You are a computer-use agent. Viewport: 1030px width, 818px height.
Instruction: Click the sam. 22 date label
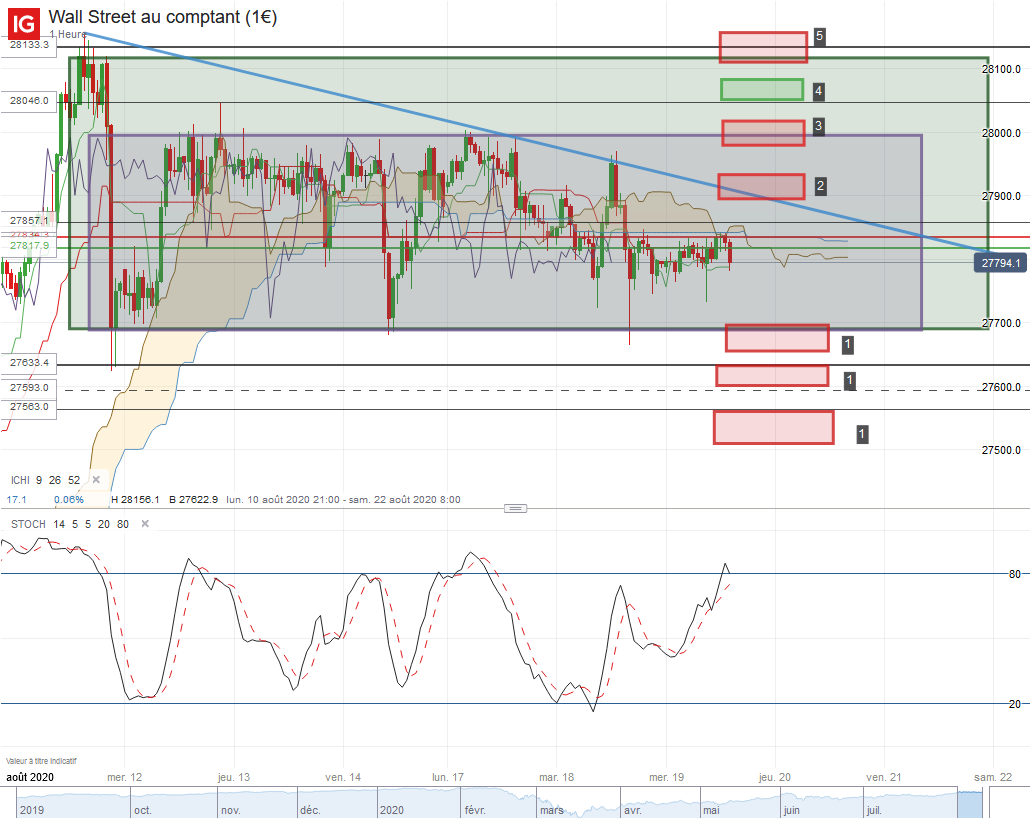[993, 777]
